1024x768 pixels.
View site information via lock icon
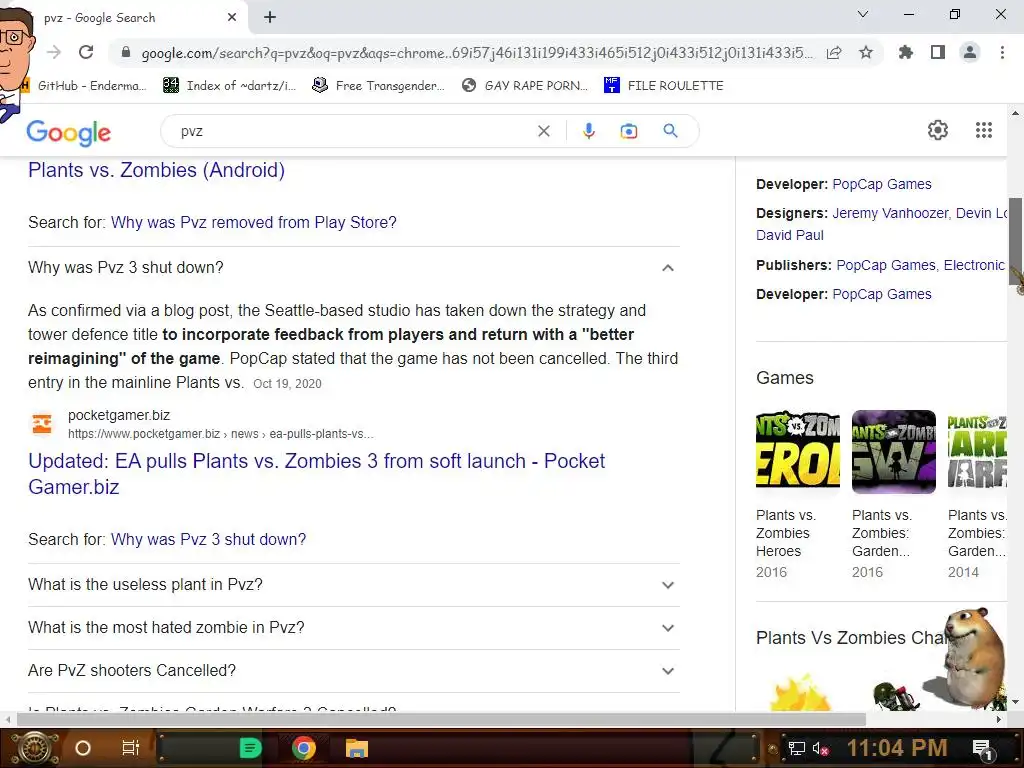point(126,52)
